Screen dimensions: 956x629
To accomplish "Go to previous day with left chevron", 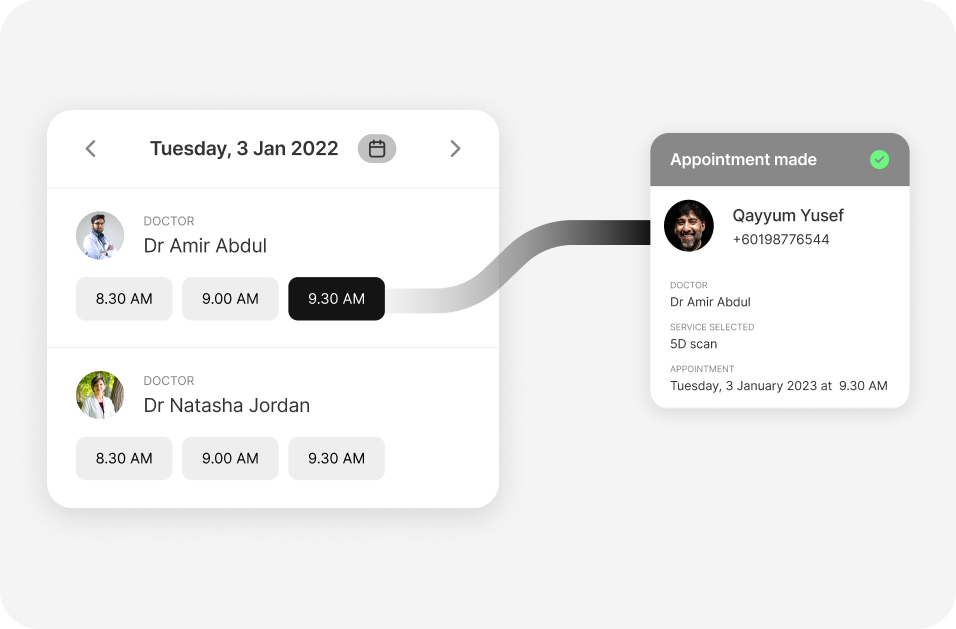I will 91,149.
